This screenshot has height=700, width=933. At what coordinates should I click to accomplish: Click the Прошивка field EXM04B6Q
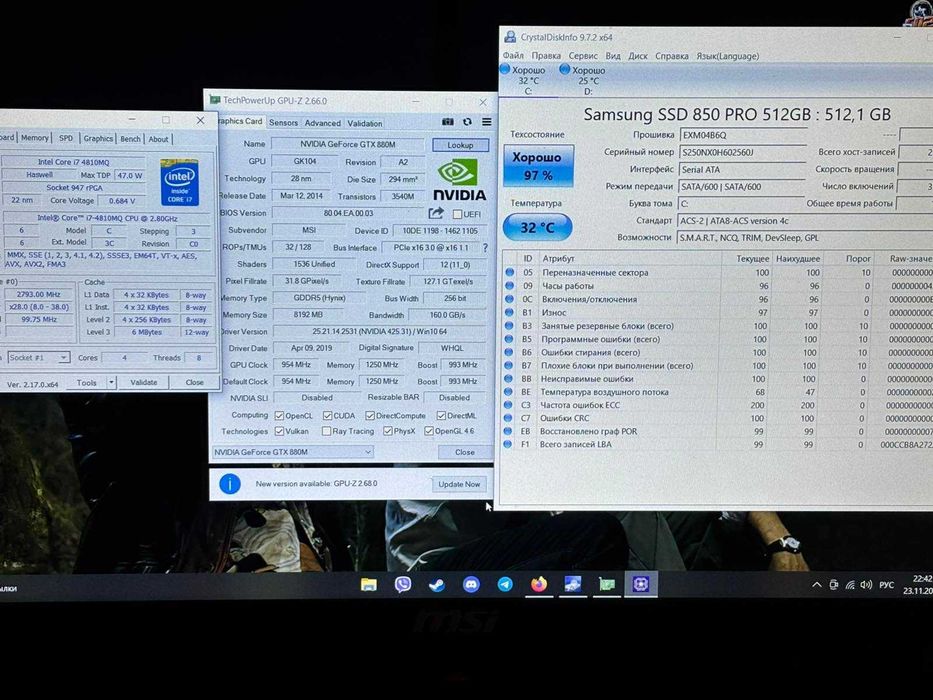743,135
